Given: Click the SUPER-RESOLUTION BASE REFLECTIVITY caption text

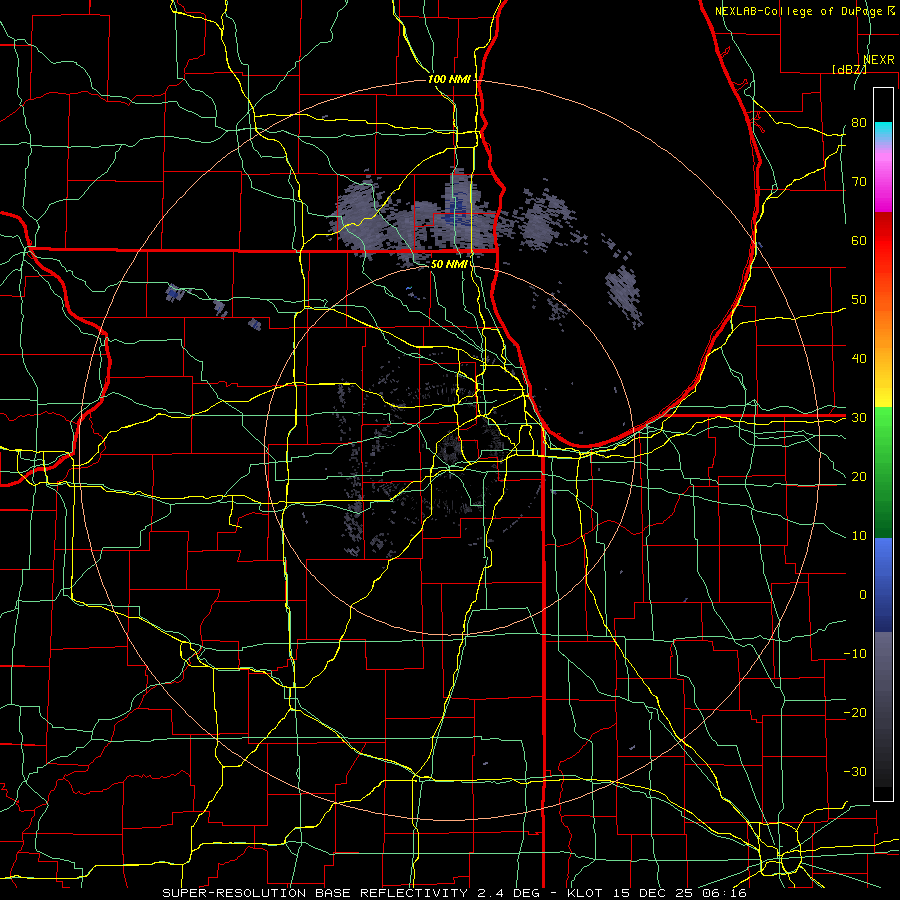Looking at the screenshot, I should click(x=314, y=893).
